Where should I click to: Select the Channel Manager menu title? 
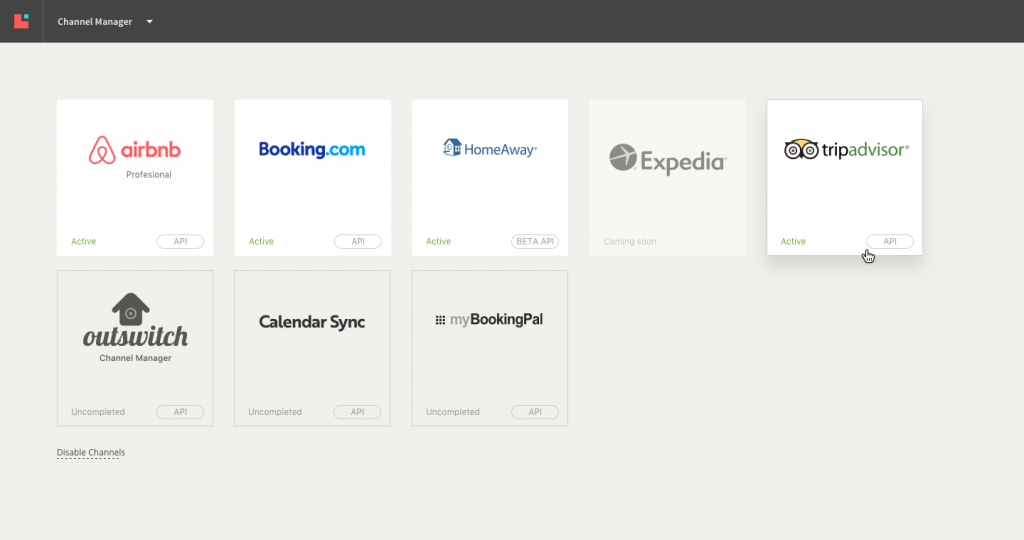point(95,22)
